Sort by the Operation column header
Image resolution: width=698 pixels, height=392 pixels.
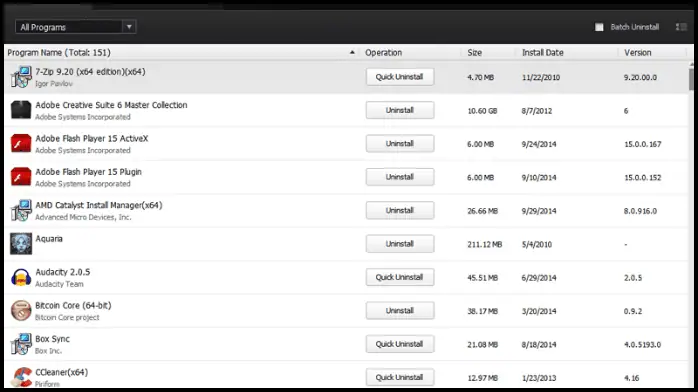coord(383,53)
